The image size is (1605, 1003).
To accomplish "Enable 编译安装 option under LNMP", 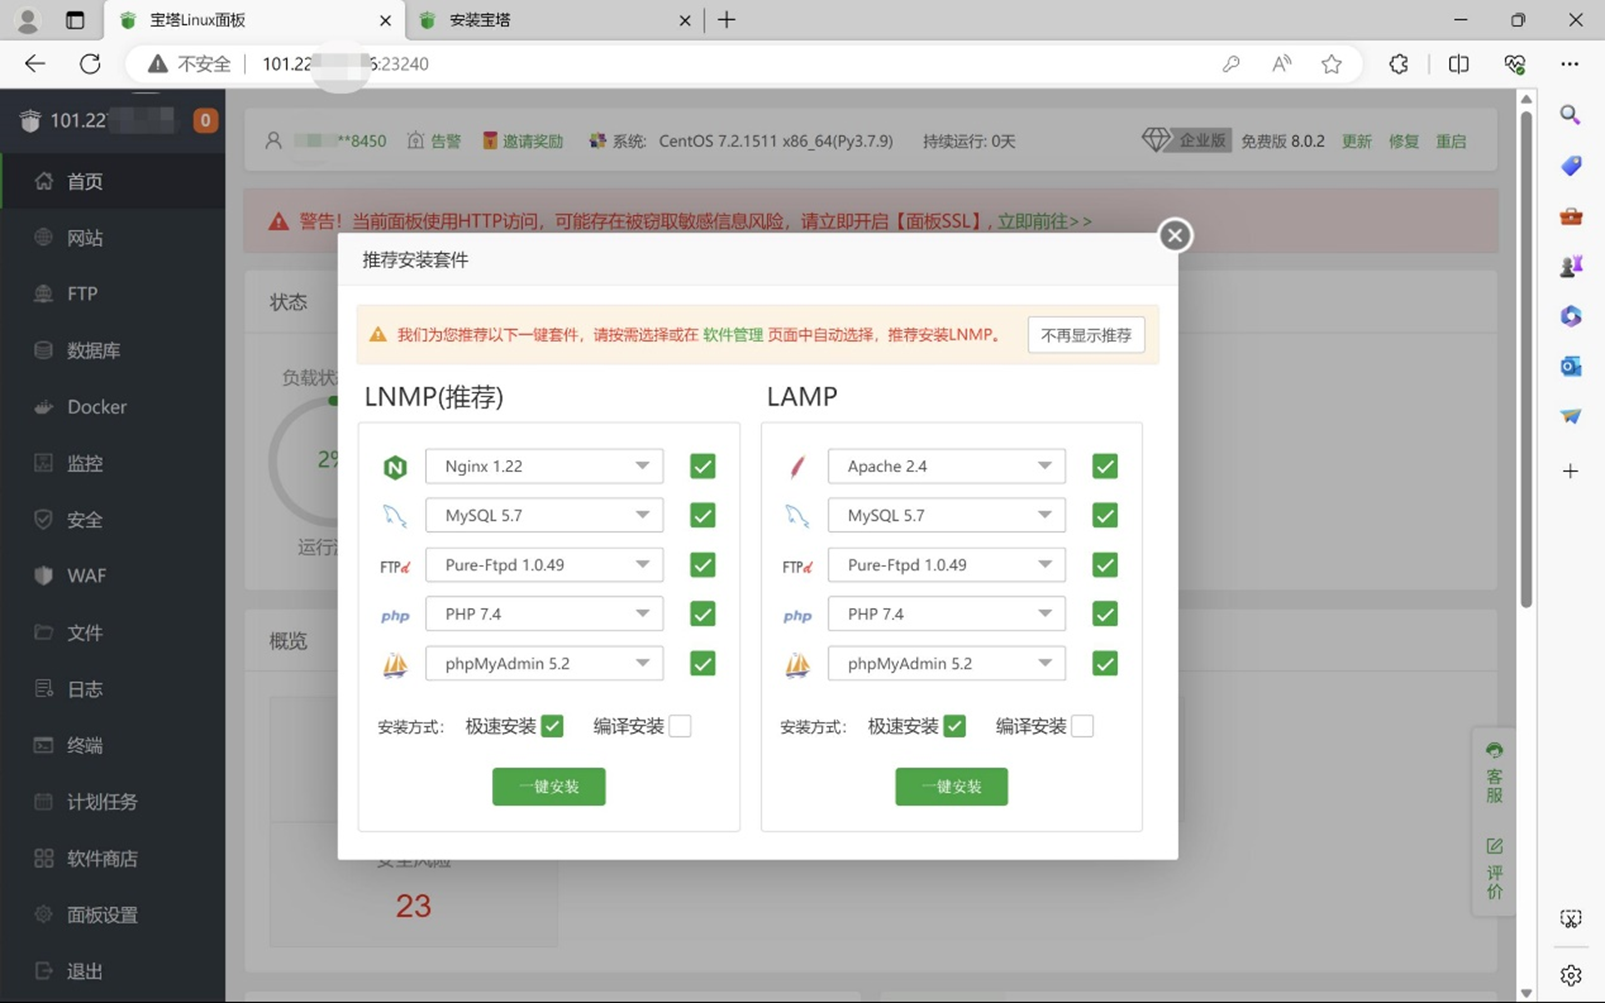I will 680,726.
